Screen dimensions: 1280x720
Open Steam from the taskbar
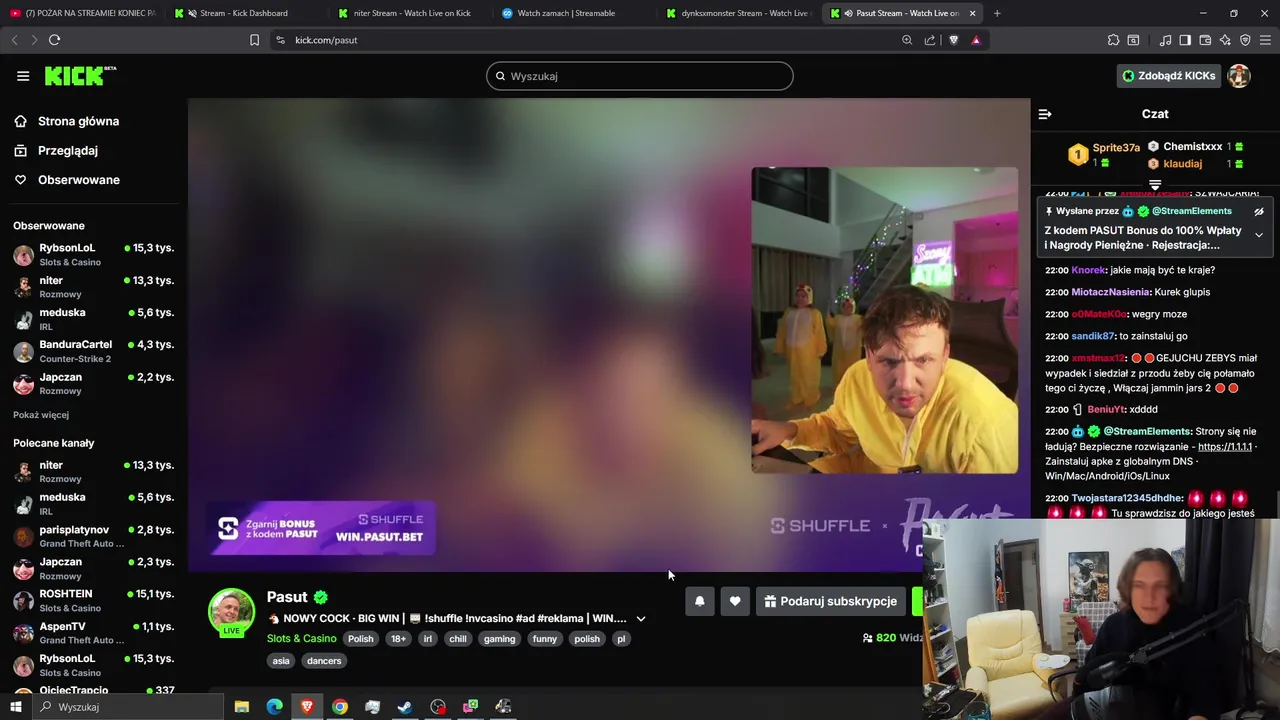click(x=405, y=707)
